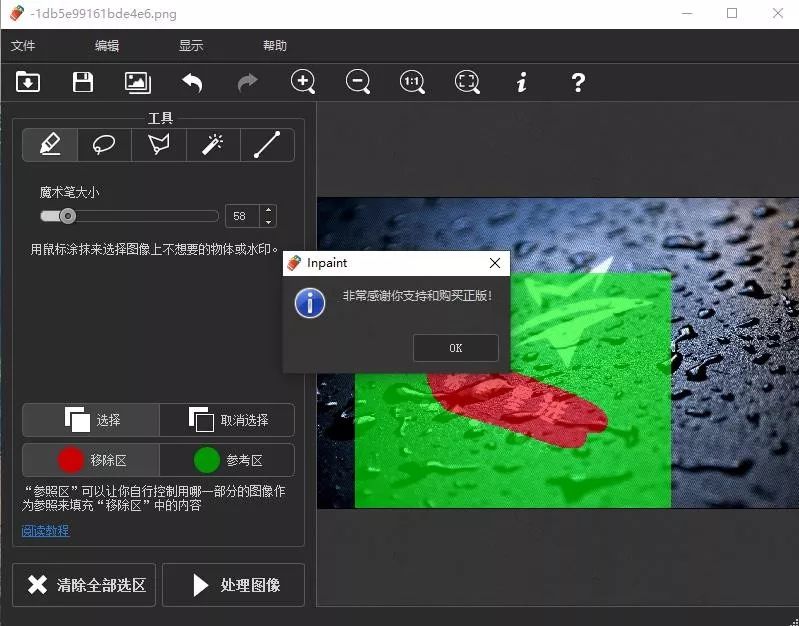The image size is (799, 626).
Task: Select the Polygonal Lasso tool
Action: 158,145
